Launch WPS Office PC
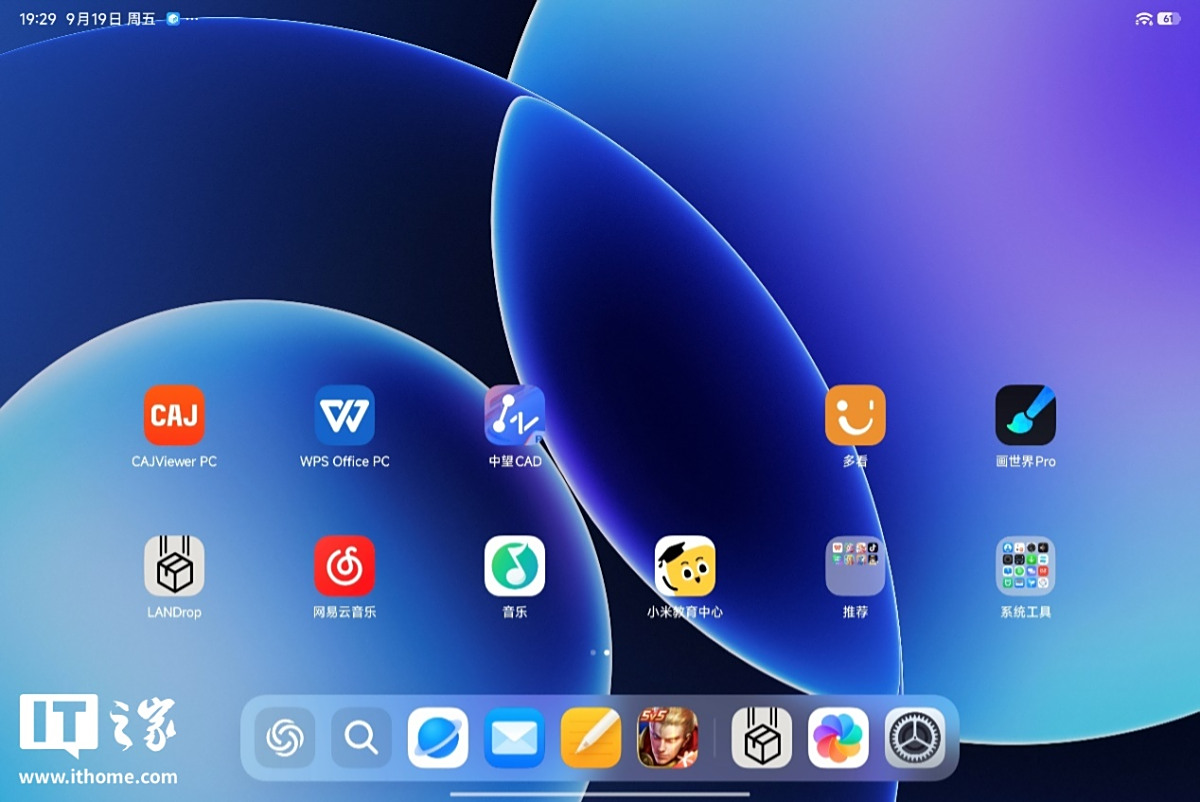Screen dimensions: 1200x802 344,415
